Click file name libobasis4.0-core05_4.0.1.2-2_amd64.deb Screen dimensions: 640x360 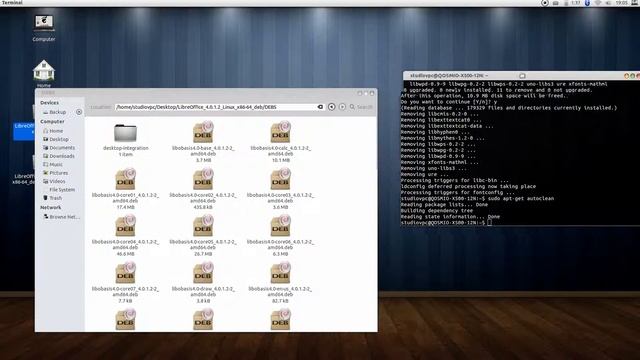(203, 244)
